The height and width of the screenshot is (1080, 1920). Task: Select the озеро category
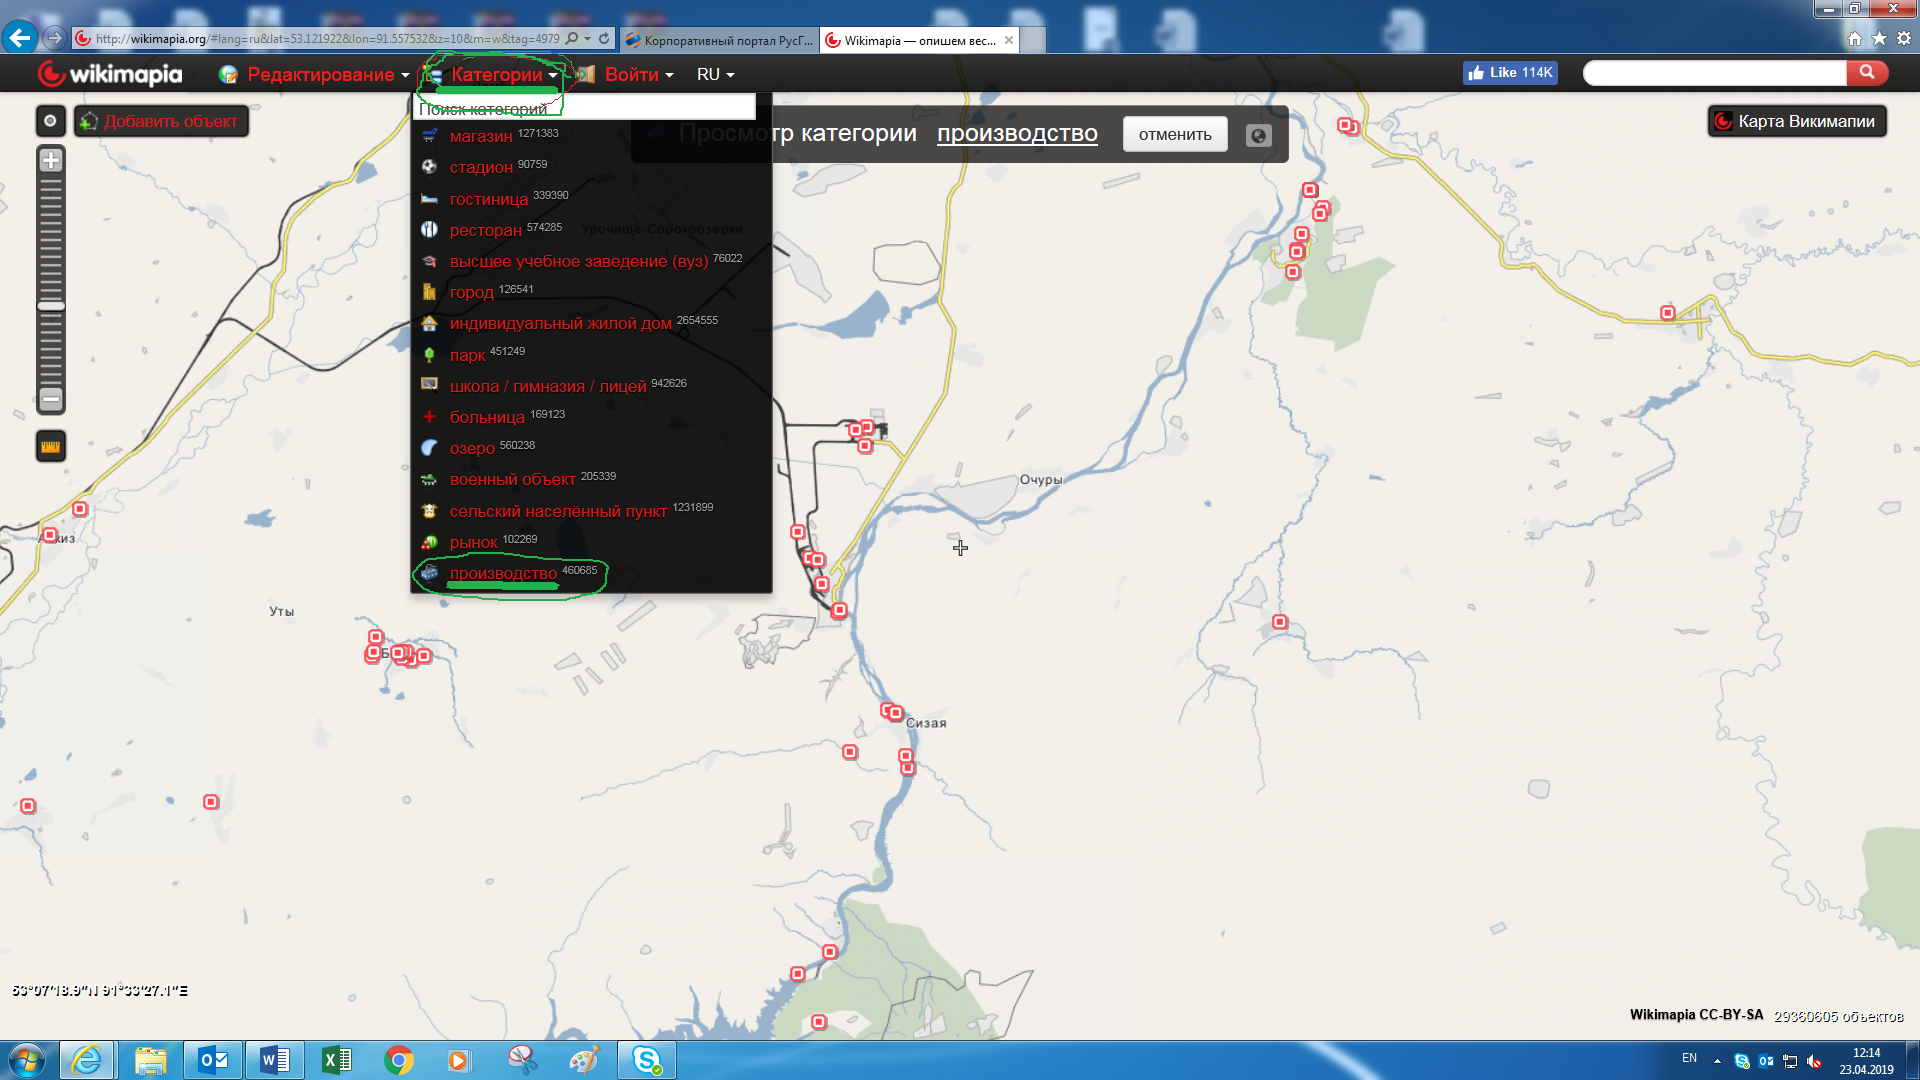coord(472,448)
